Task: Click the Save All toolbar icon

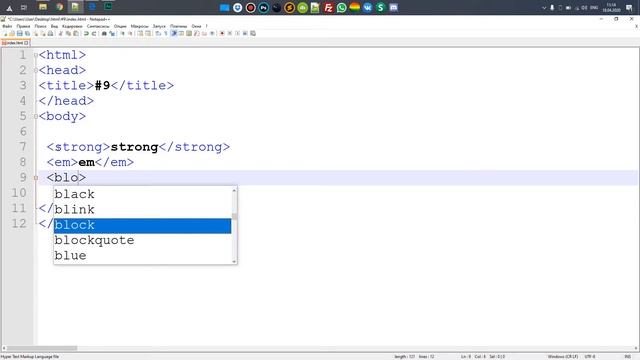Action: (27, 33)
